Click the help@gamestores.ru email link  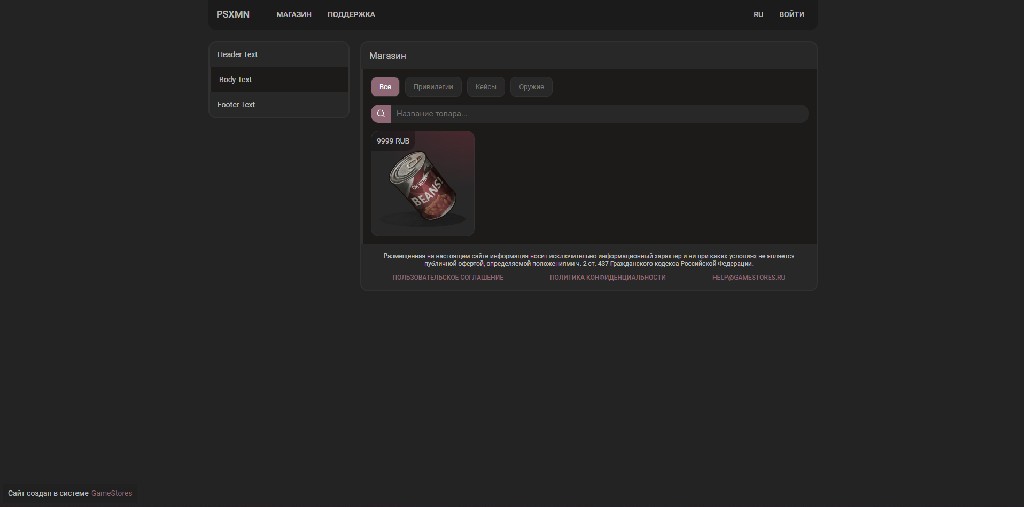click(x=748, y=277)
